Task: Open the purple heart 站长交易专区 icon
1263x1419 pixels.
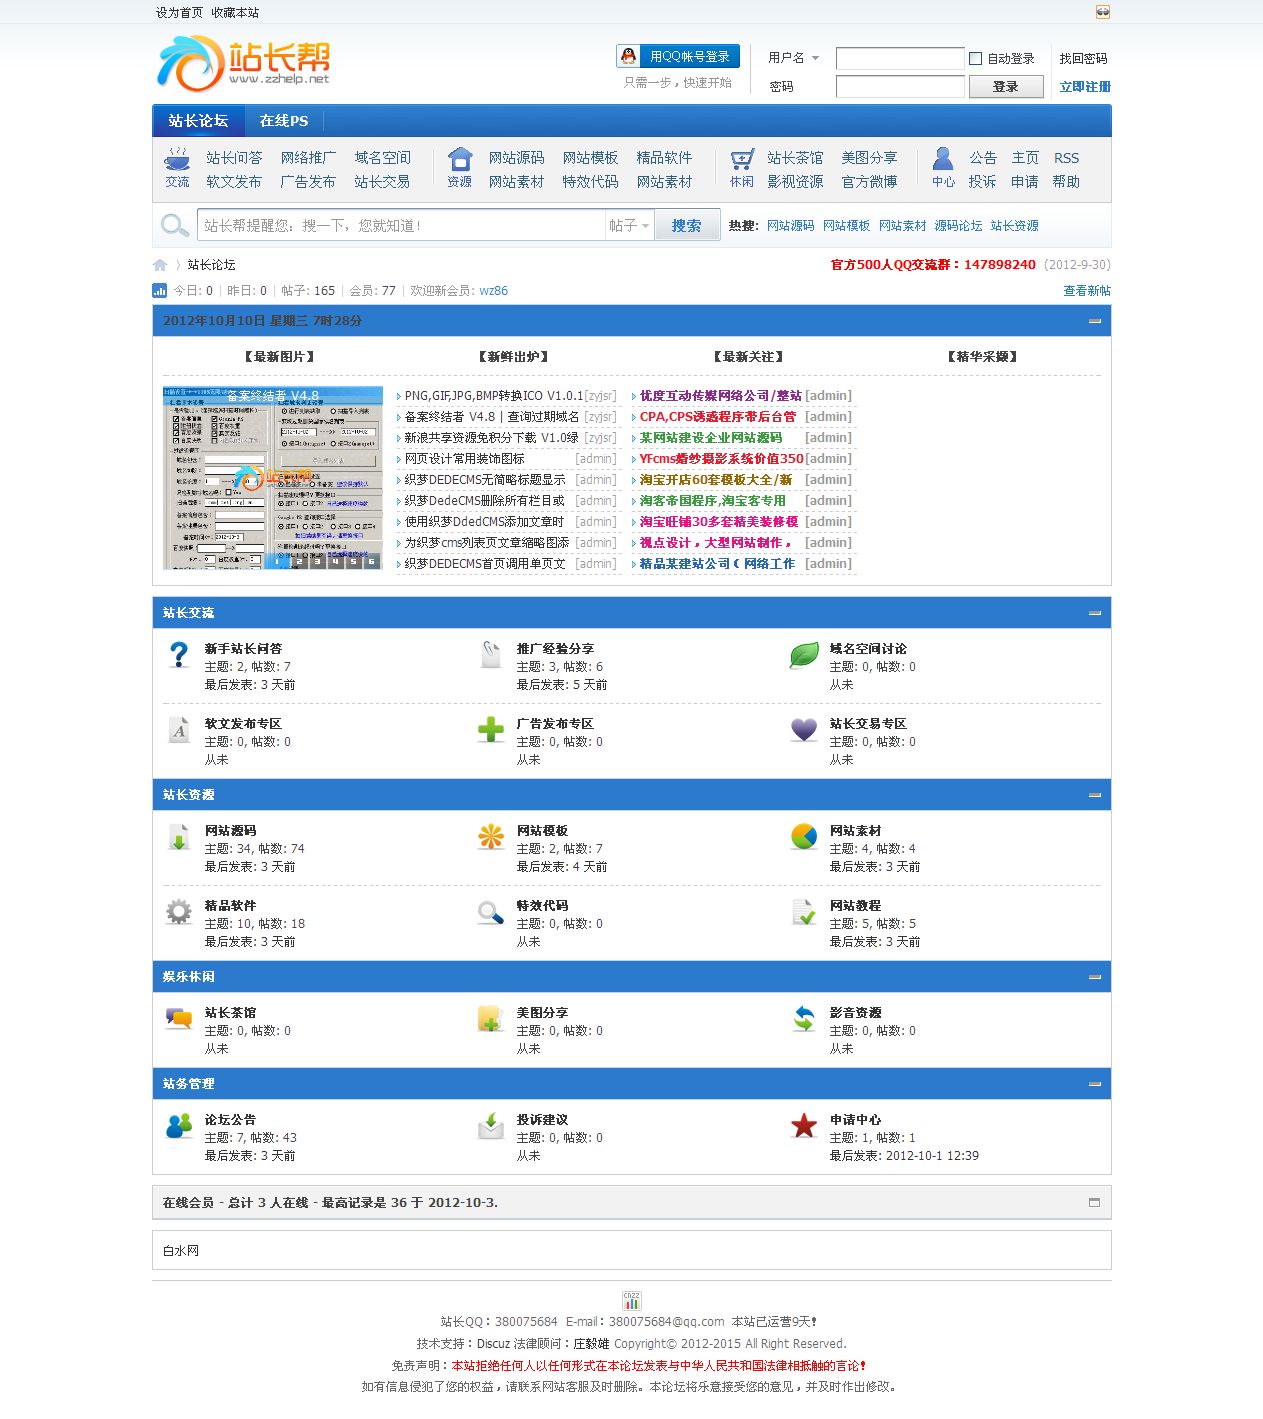Action: click(x=804, y=730)
